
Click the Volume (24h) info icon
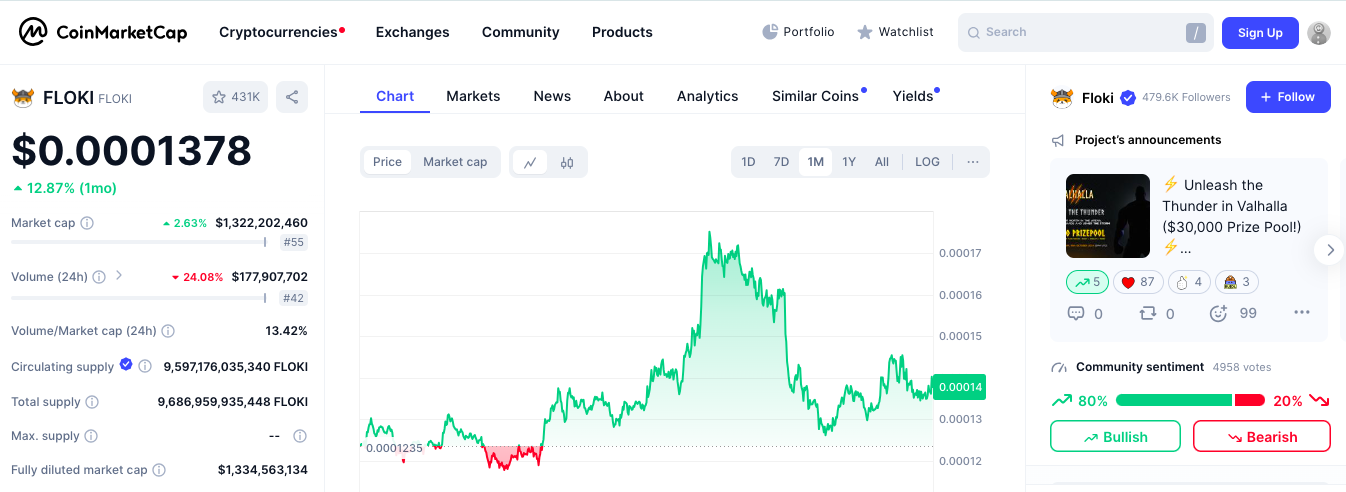pyautogui.click(x=99, y=277)
